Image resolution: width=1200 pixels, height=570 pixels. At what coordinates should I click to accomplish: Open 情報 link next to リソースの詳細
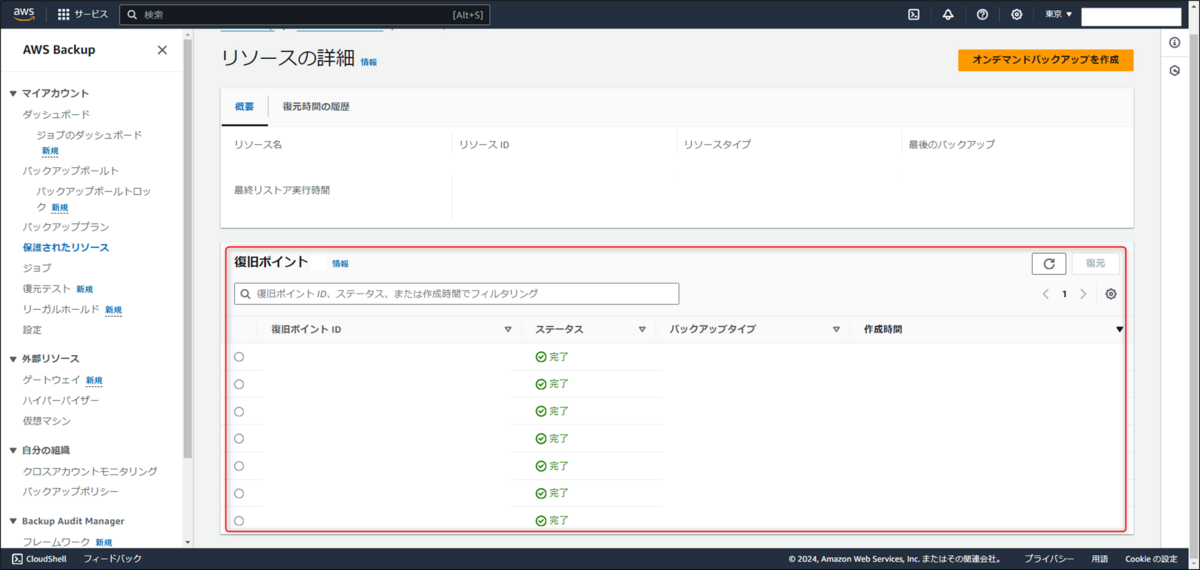pos(369,62)
